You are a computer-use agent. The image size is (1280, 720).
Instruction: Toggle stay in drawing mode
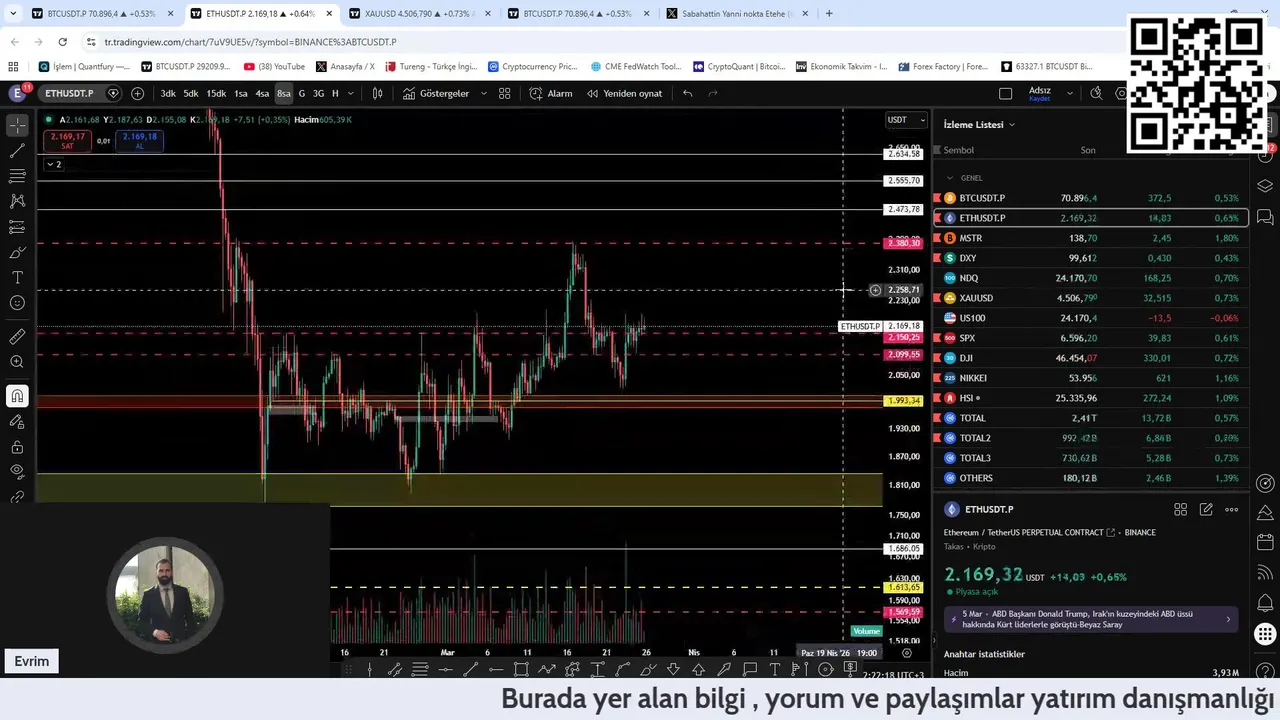(17, 422)
